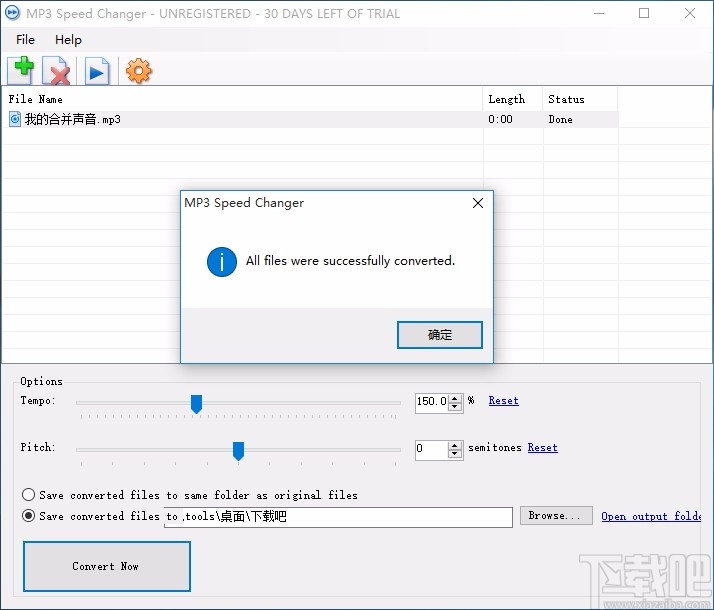Close the main application window
This screenshot has height=610, width=714.
pos(690,13)
